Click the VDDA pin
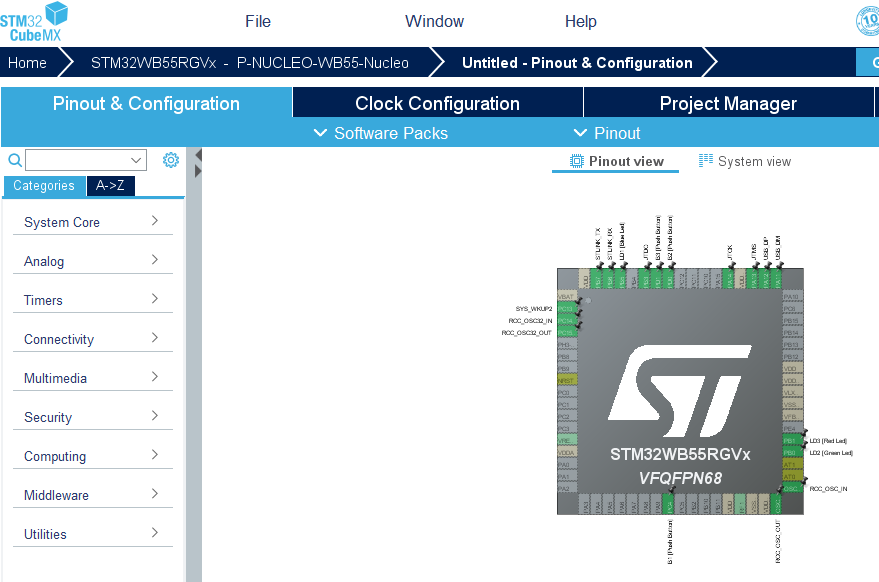This screenshot has height=582, width=879. tap(567, 452)
